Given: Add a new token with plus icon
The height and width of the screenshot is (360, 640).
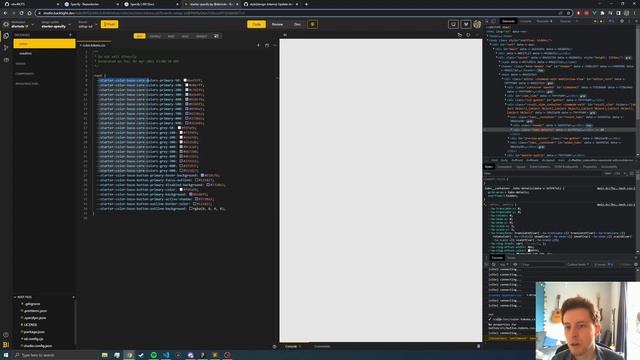Looking at the screenshot, I should pyautogui.click(x=70, y=35).
